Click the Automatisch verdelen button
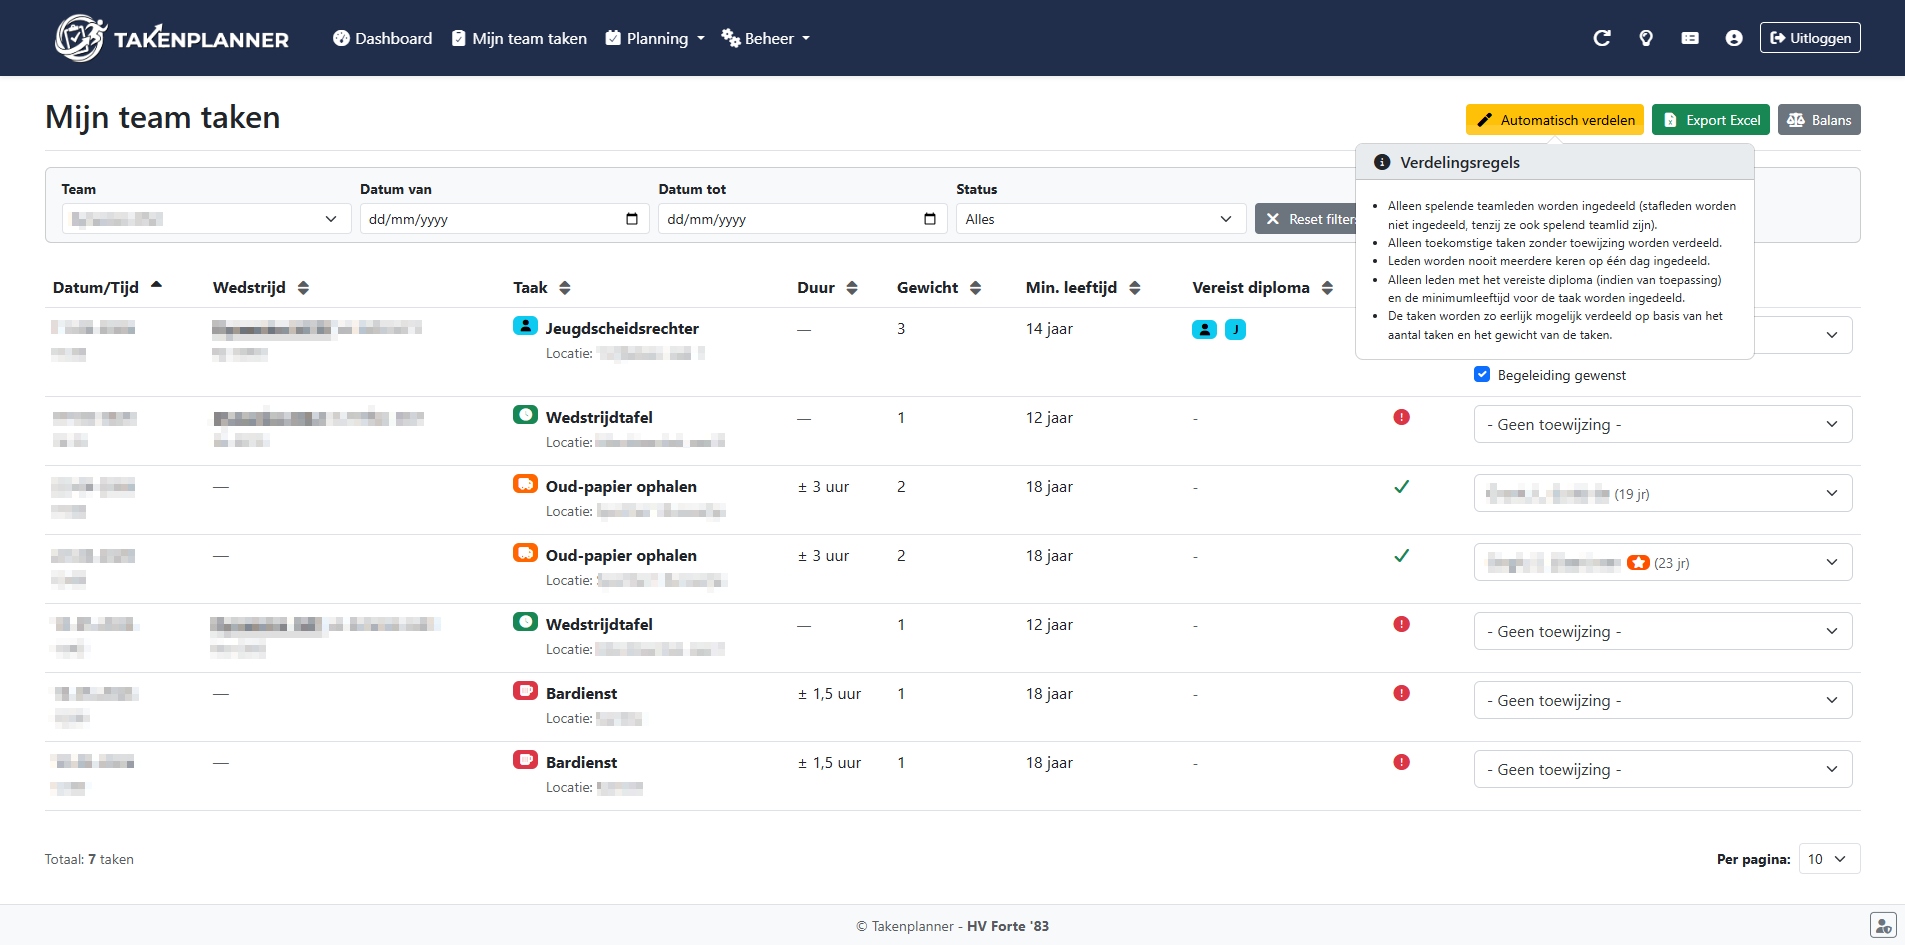The image size is (1905, 945). (x=1554, y=120)
